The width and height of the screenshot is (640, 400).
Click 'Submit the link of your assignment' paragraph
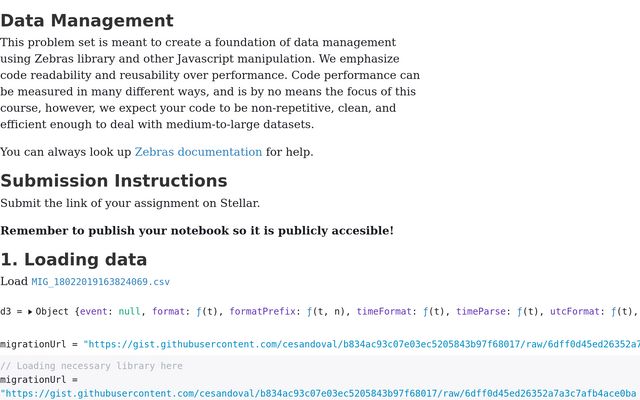coord(130,203)
